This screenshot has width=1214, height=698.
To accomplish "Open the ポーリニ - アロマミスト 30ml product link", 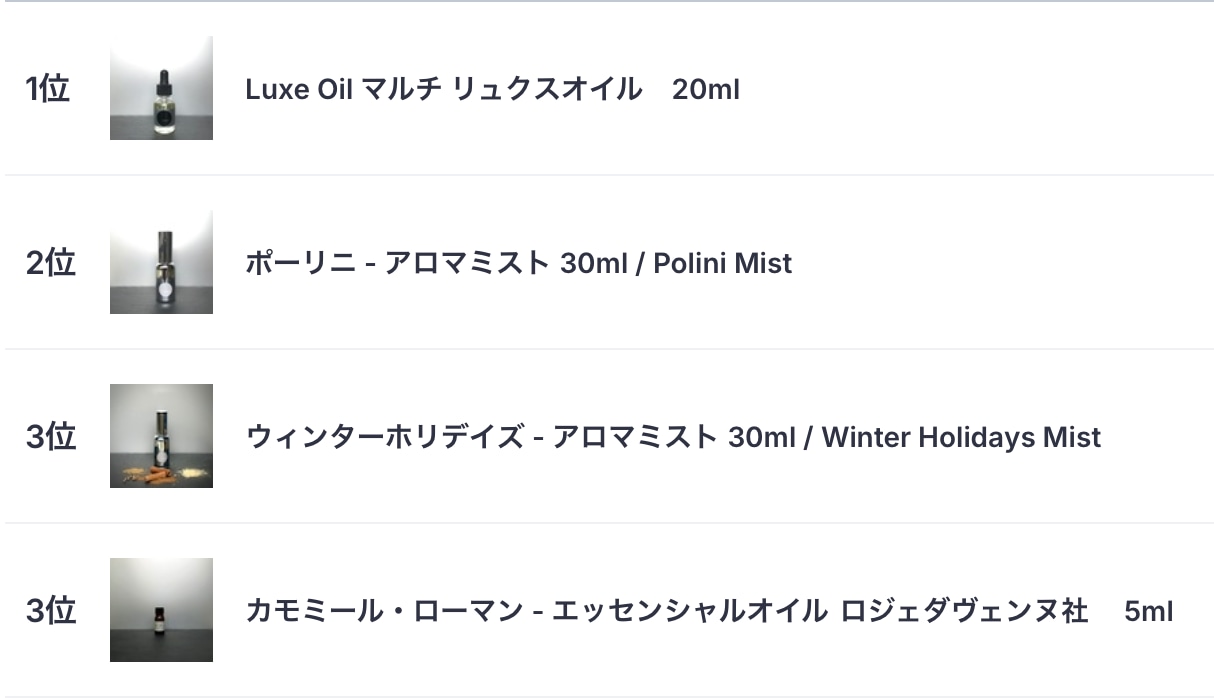I will pos(518,263).
